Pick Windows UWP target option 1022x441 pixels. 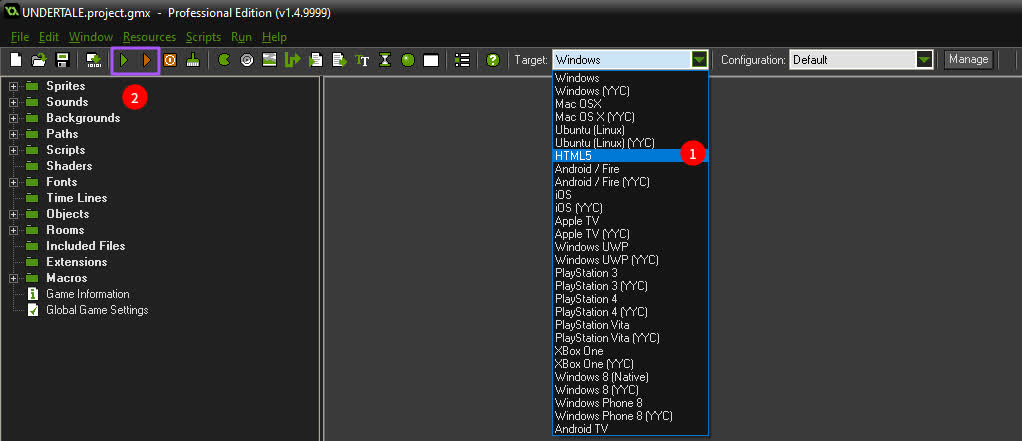pyautogui.click(x=630, y=247)
